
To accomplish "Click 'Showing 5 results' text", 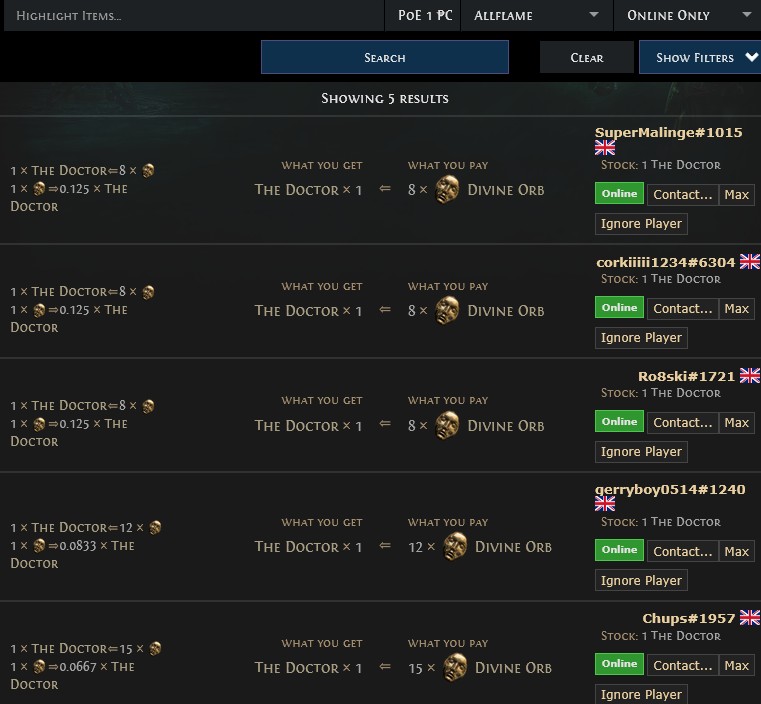I will pos(384,98).
